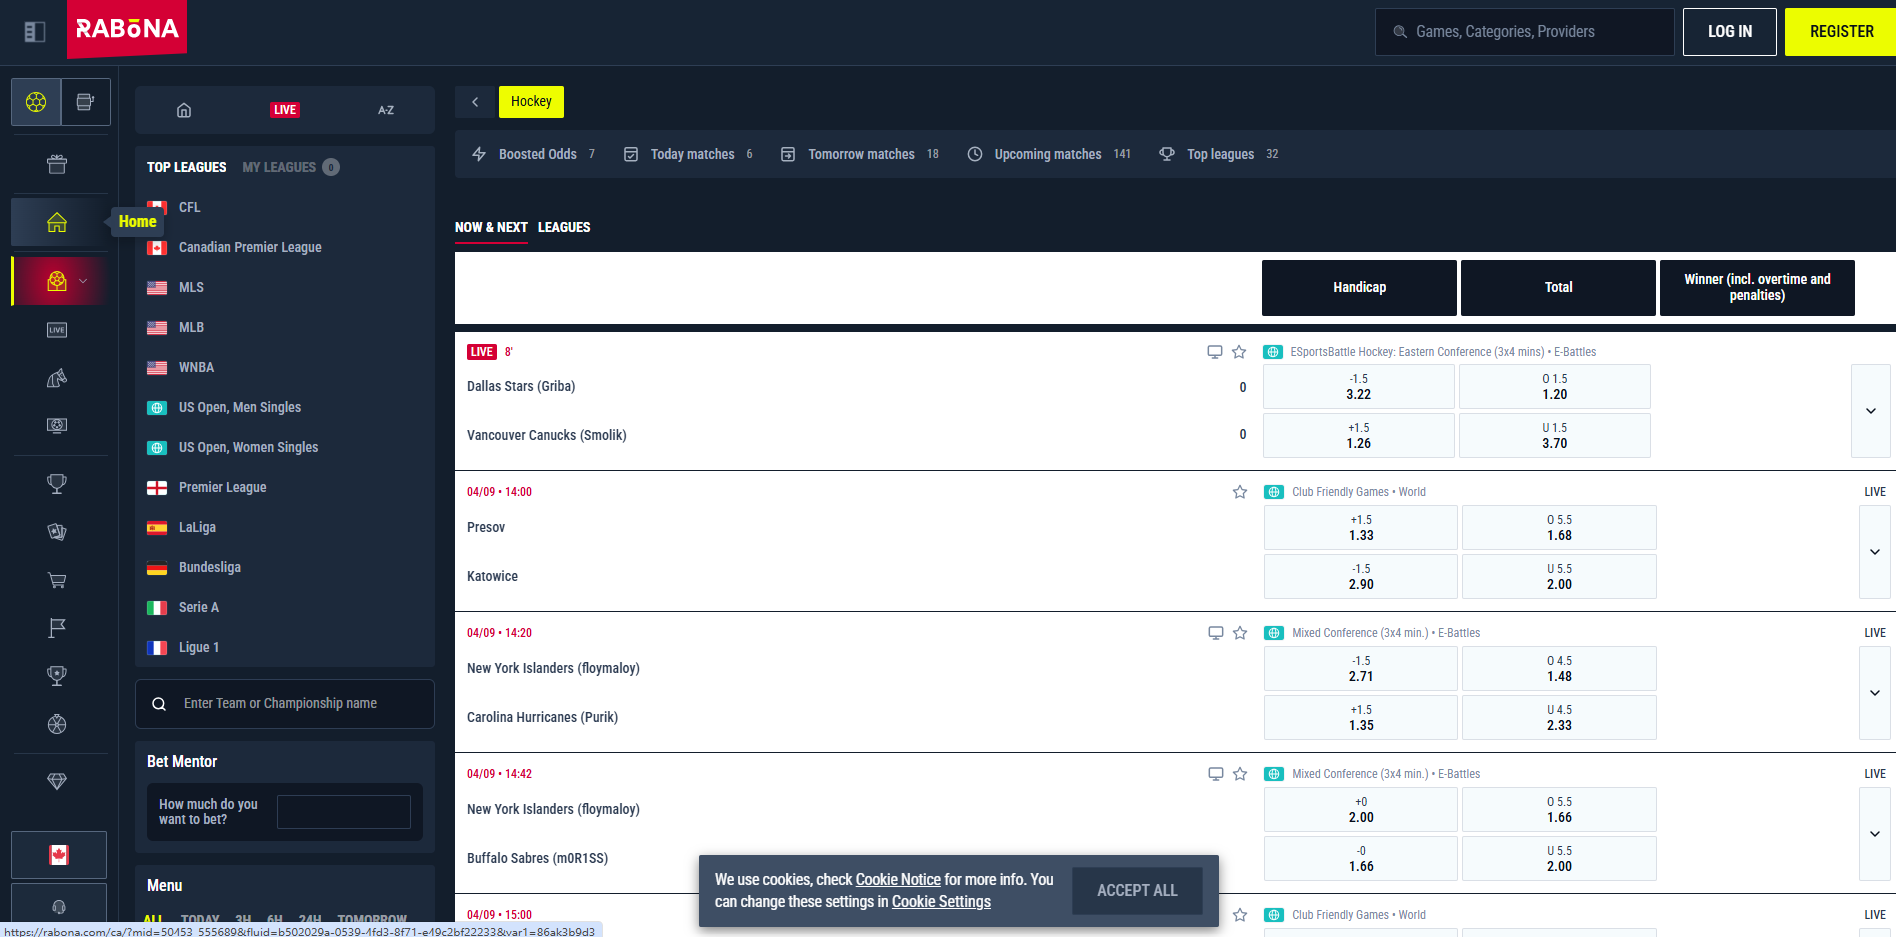The width and height of the screenshot is (1896, 937).
Task: Select the Handicap market column
Action: (x=1359, y=288)
